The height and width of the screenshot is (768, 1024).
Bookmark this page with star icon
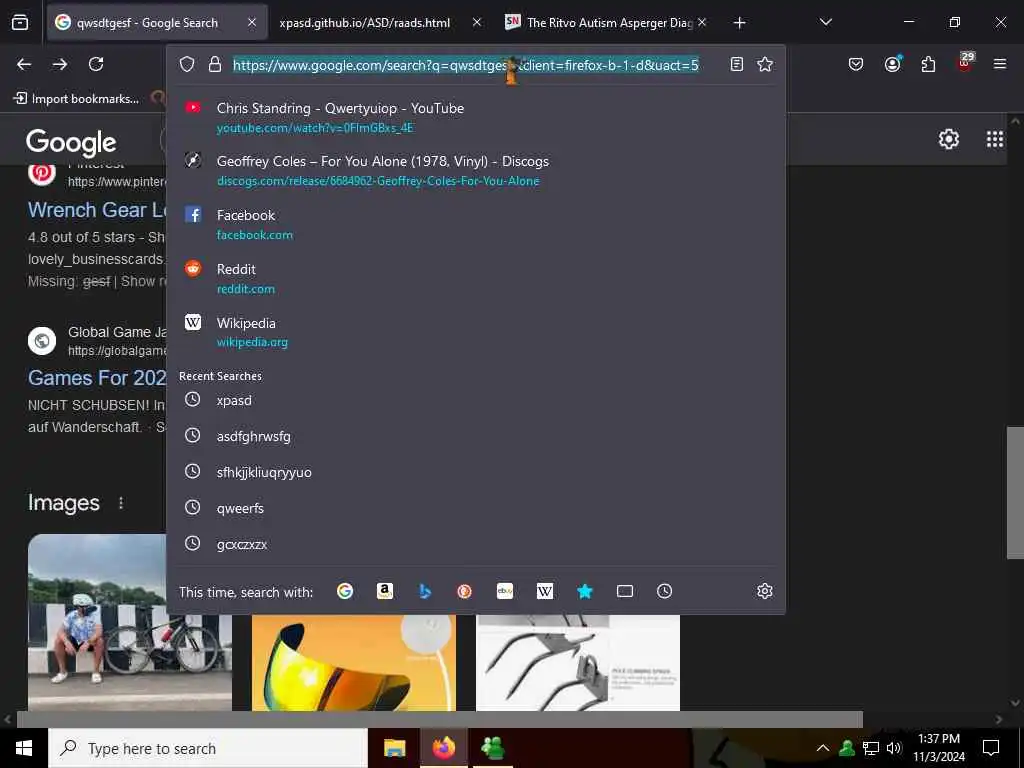(x=765, y=64)
